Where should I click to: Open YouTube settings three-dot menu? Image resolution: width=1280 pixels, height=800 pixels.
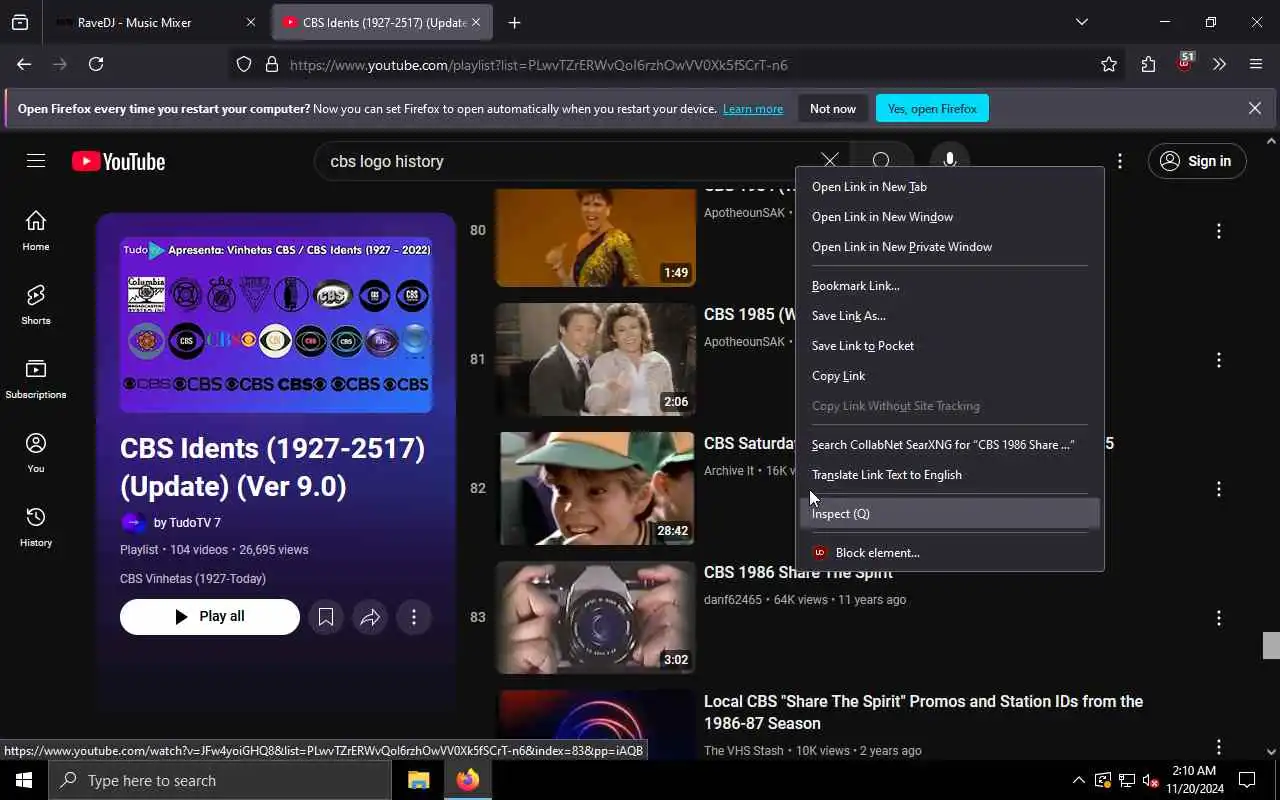(x=1120, y=161)
